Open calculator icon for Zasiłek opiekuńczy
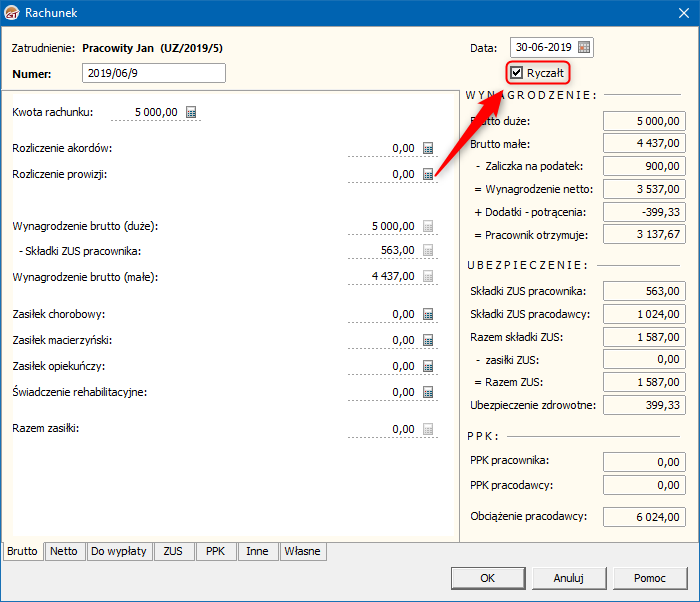700x602 pixels. [x=428, y=366]
